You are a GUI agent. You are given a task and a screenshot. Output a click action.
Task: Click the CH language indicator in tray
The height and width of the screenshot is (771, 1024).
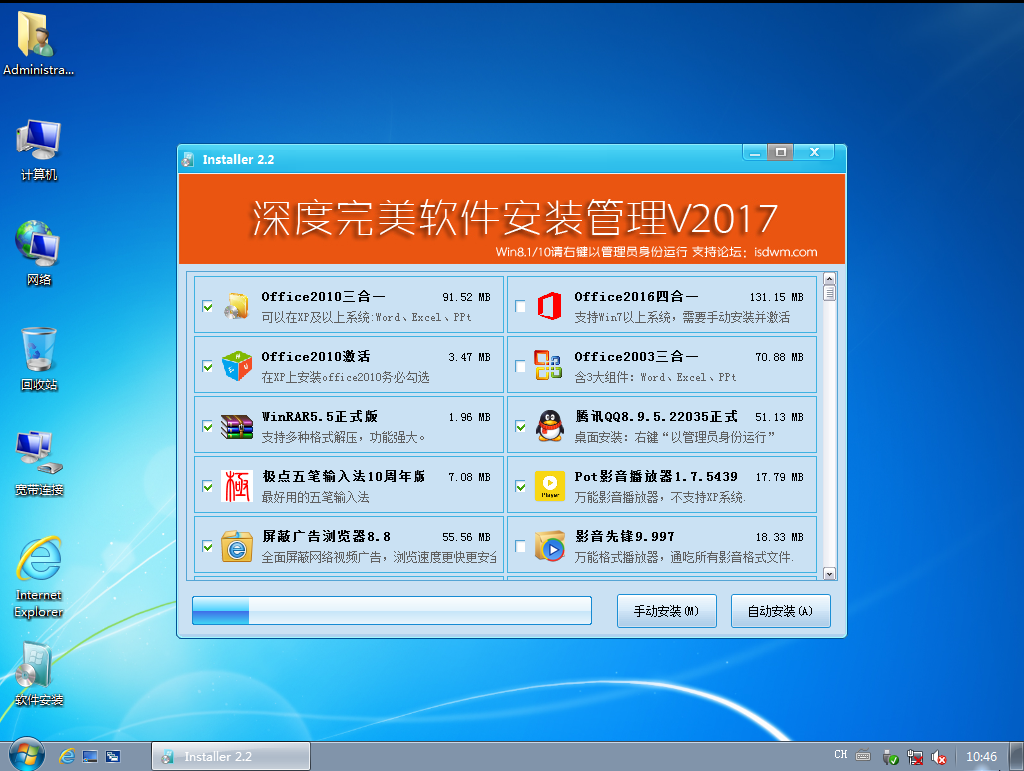pyautogui.click(x=840, y=755)
